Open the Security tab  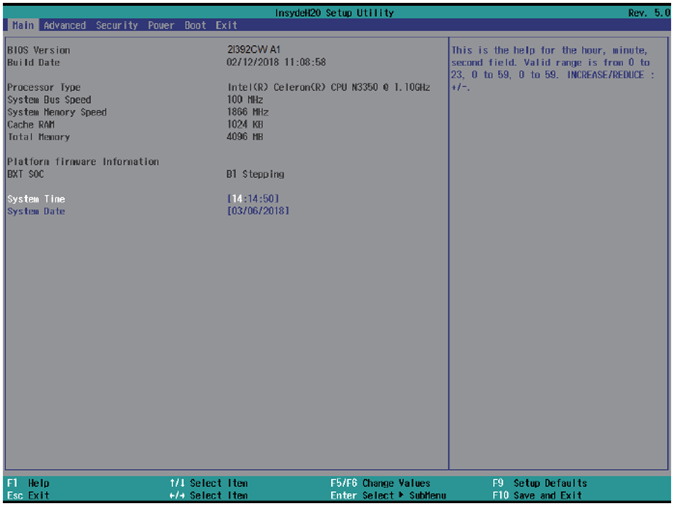117,25
